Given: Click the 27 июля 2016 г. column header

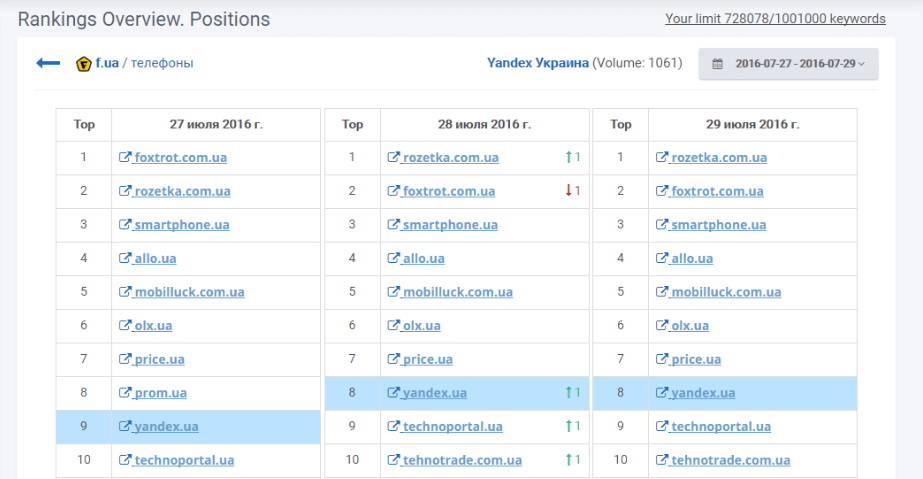Looking at the screenshot, I should [x=216, y=124].
